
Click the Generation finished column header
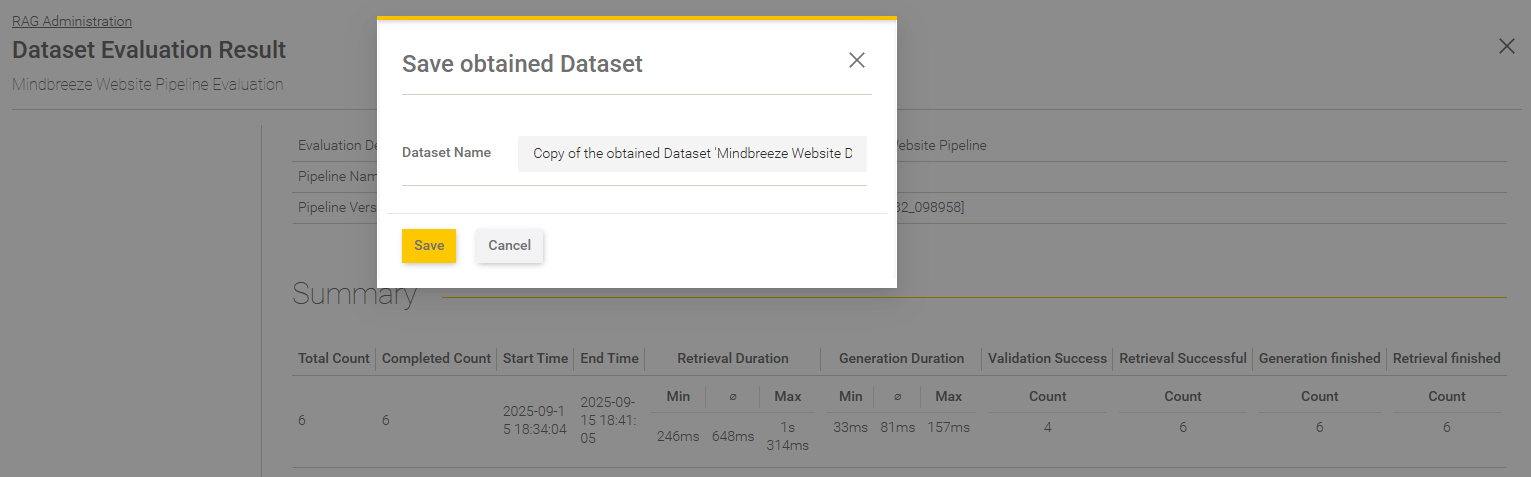pyautogui.click(x=1319, y=358)
